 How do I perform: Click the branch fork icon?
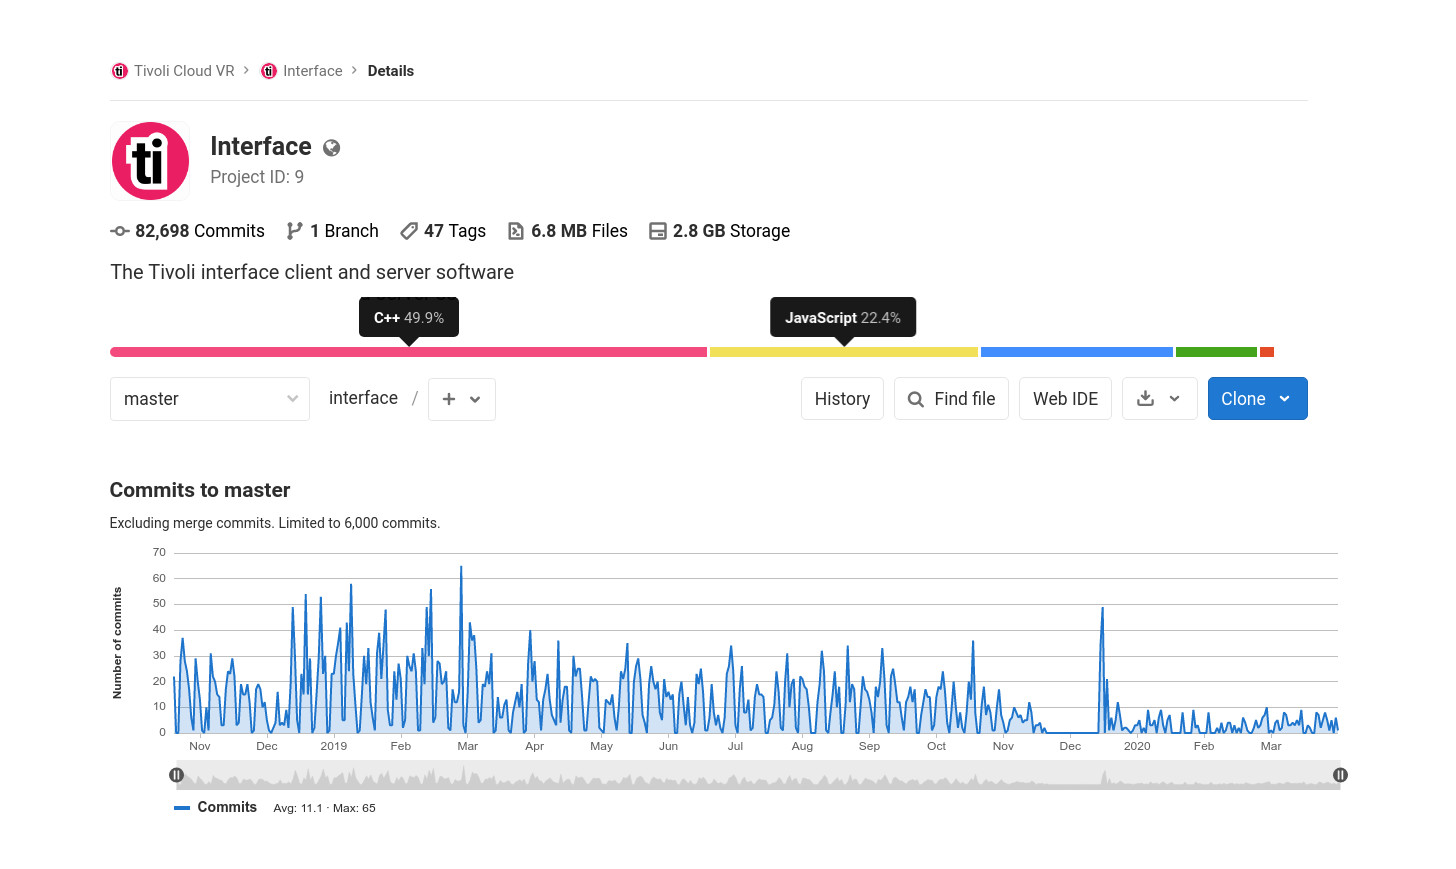click(x=294, y=231)
